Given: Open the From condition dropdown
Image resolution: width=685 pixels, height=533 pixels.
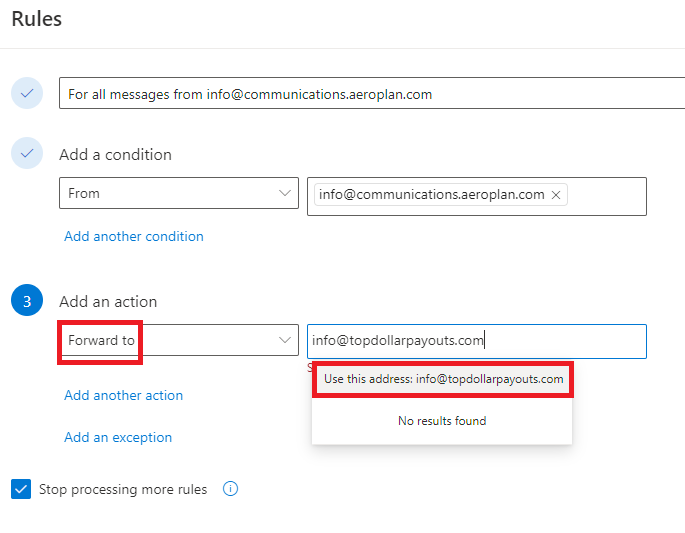Looking at the screenshot, I should [179, 193].
